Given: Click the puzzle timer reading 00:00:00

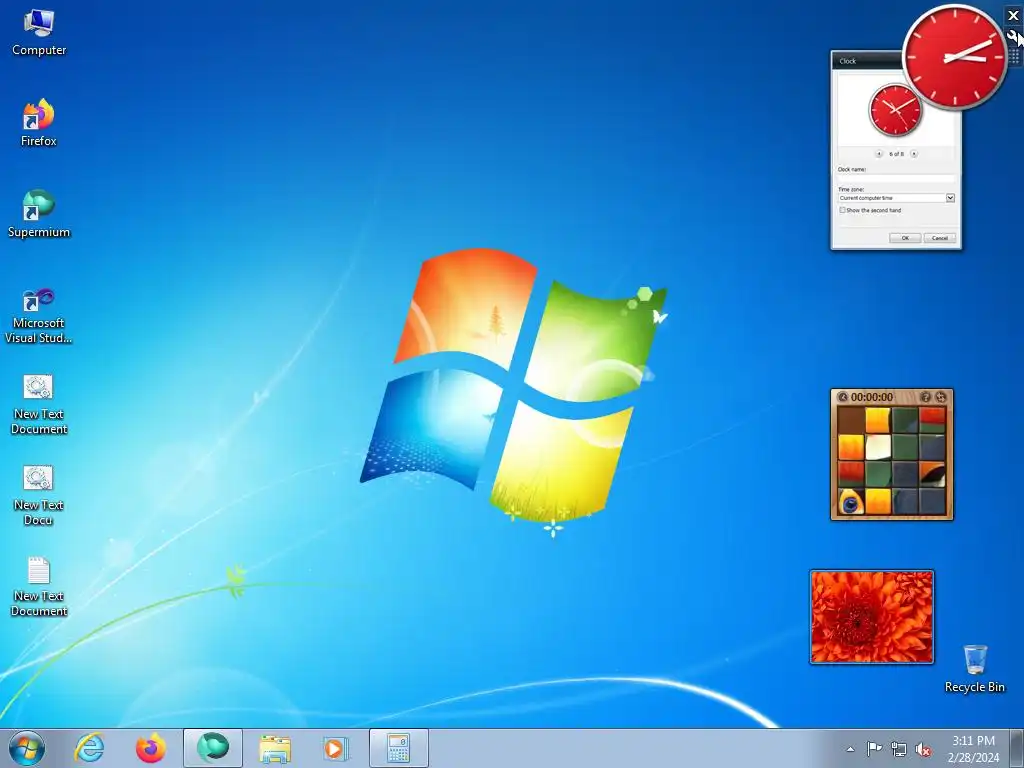Looking at the screenshot, I should (872, 397).
